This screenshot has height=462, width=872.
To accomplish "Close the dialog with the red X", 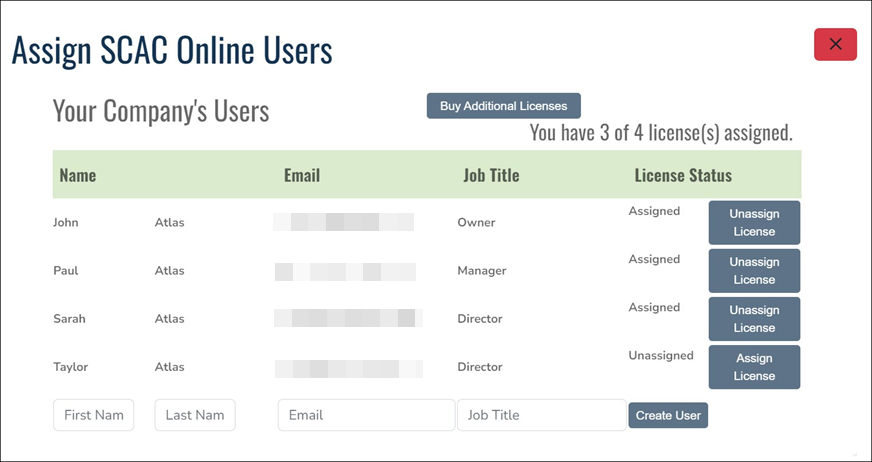I will pyautogui.click(x=835, y=44).
